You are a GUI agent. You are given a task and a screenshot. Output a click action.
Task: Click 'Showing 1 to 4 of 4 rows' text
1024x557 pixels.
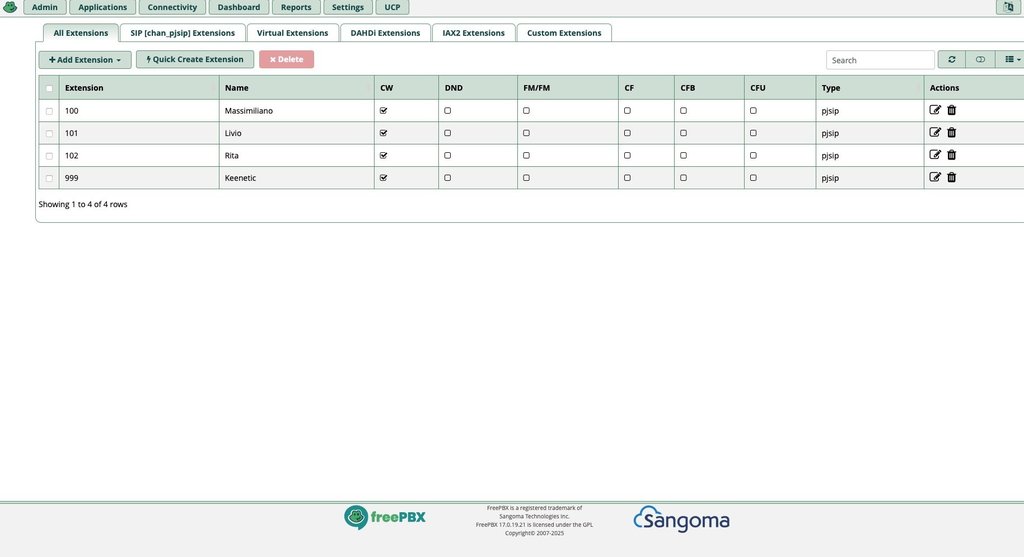click(x=83, y=204)
